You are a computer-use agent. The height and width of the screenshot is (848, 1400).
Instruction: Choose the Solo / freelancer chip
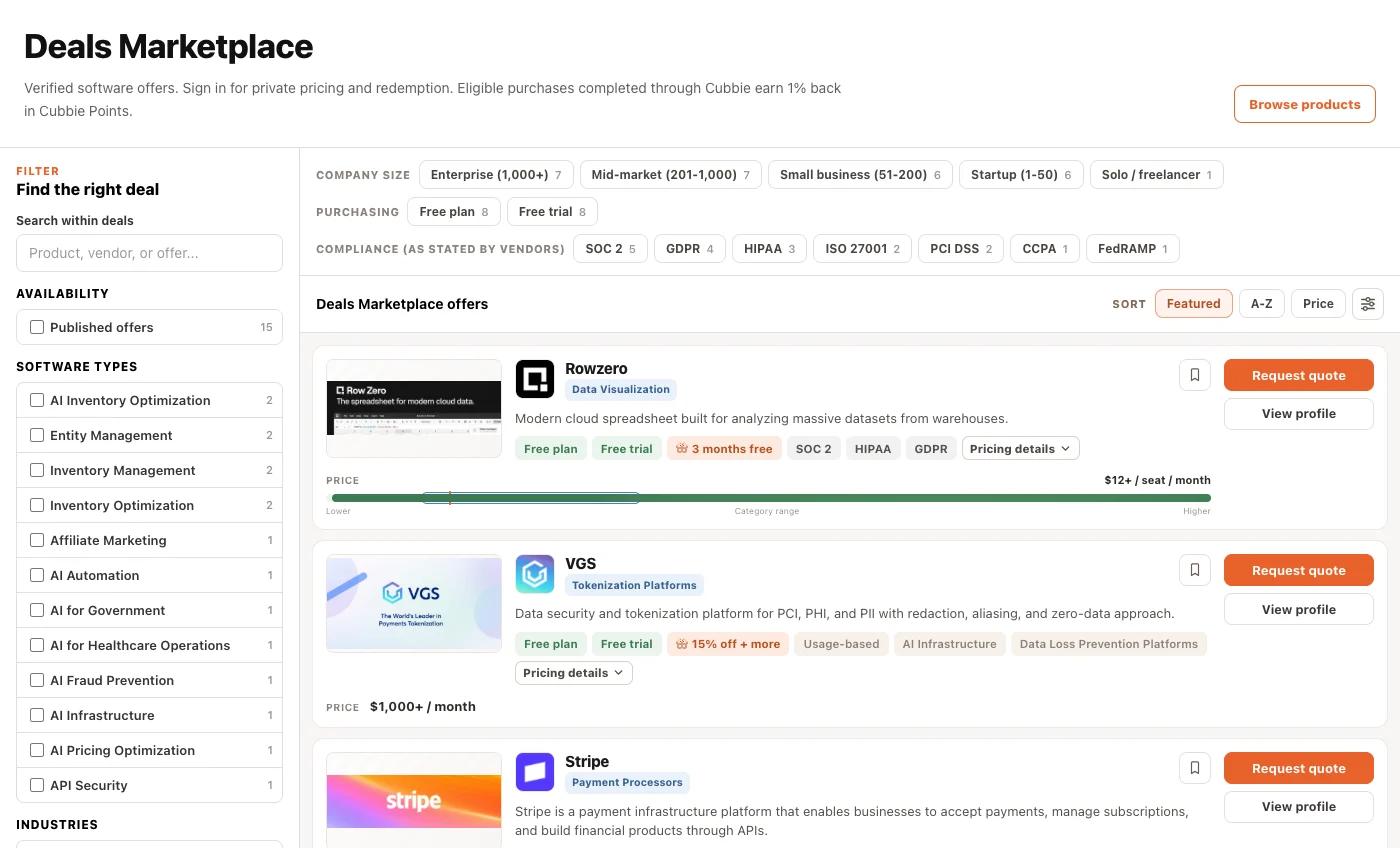pyautogui.click(x=1156, y=175)
